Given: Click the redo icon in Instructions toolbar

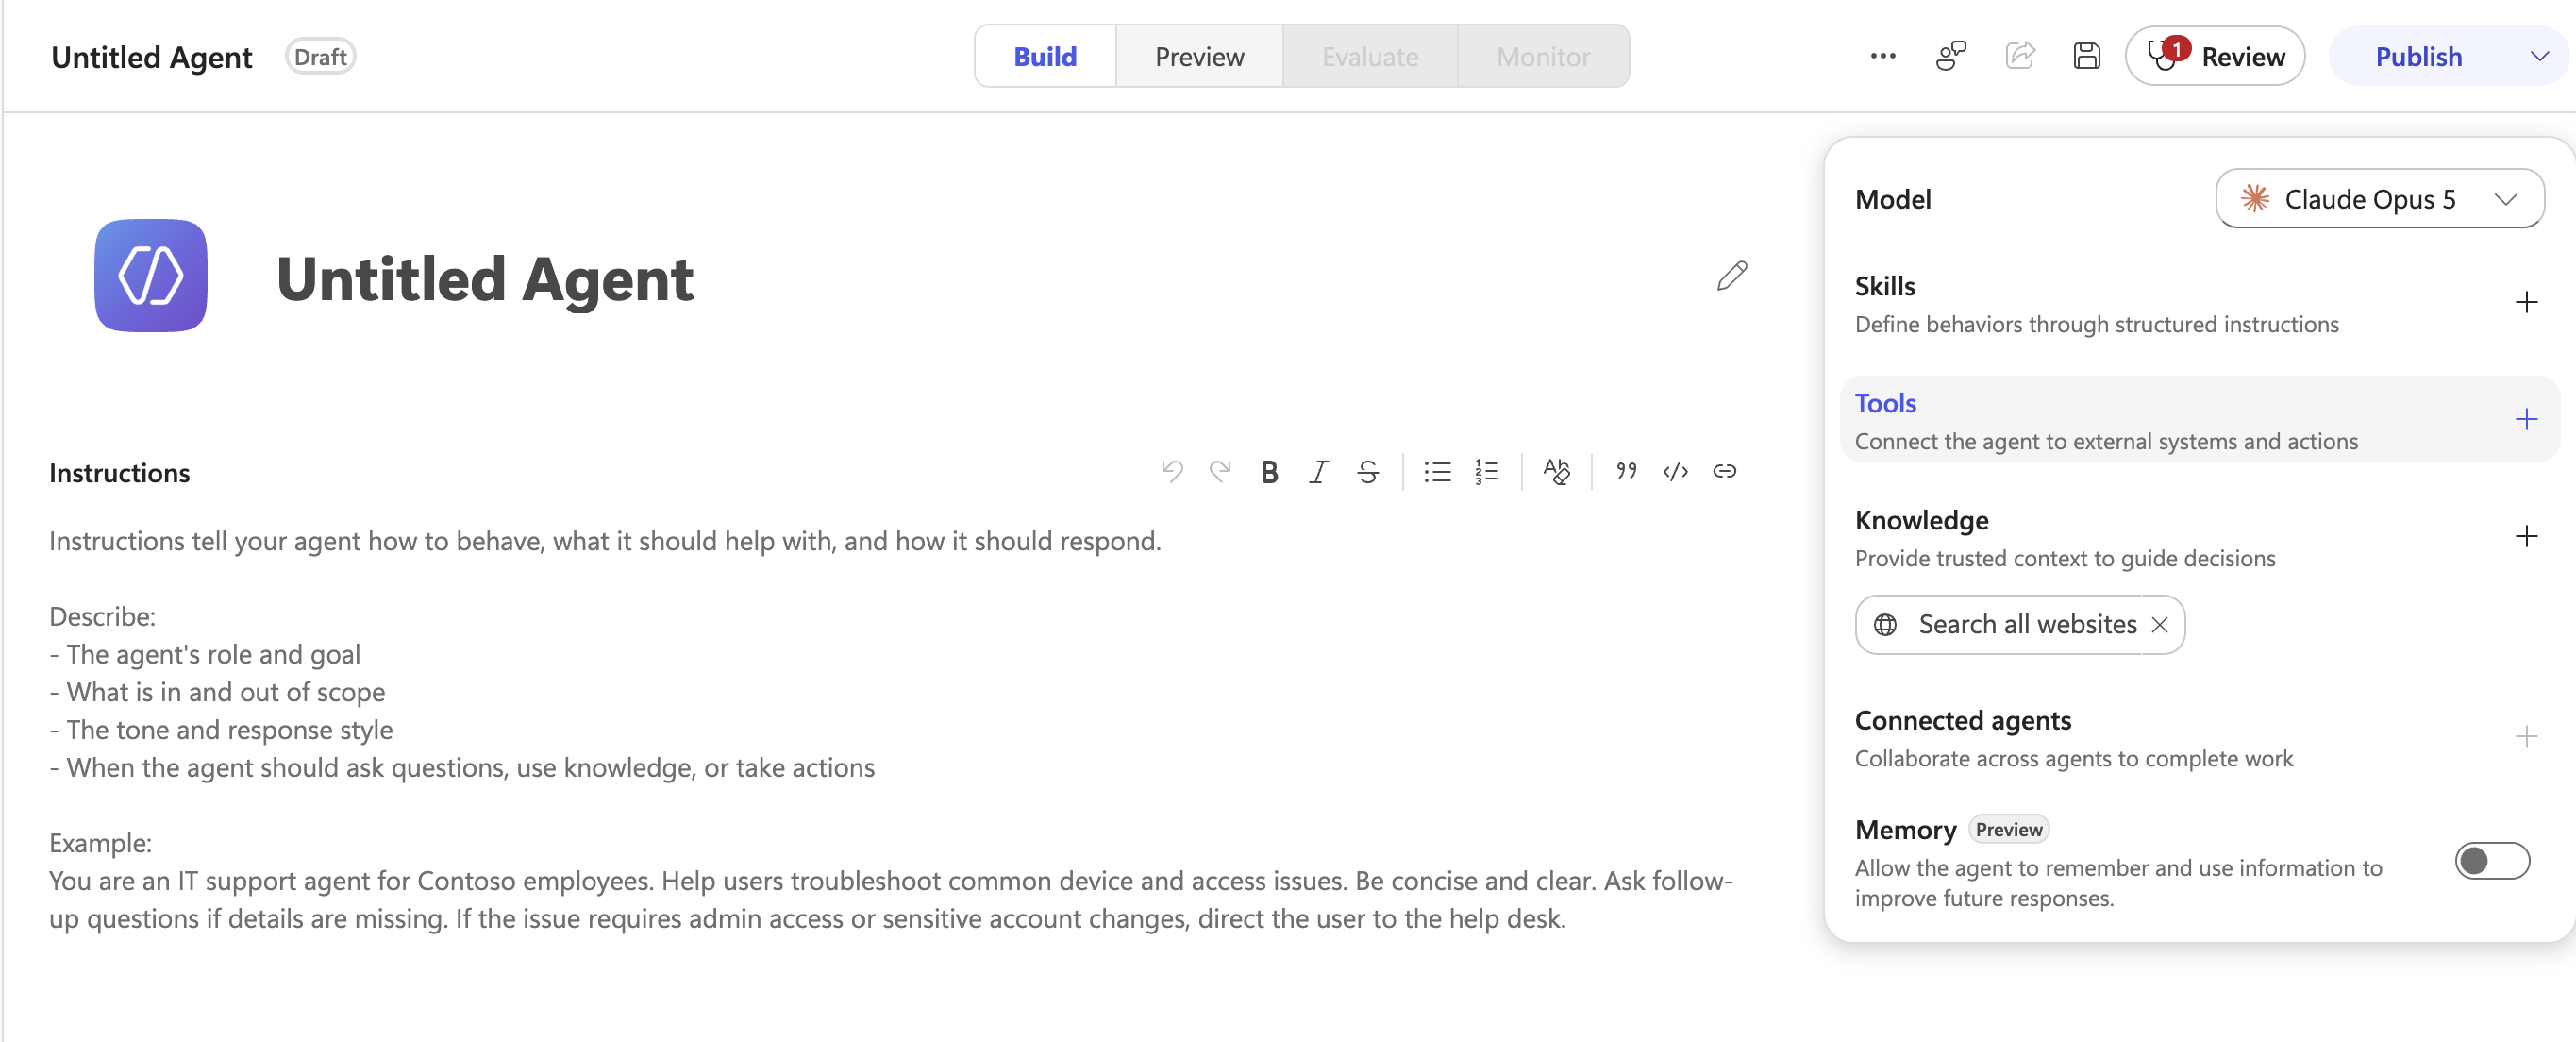Looking at the screenshot, I should [x=1220, y=471].
